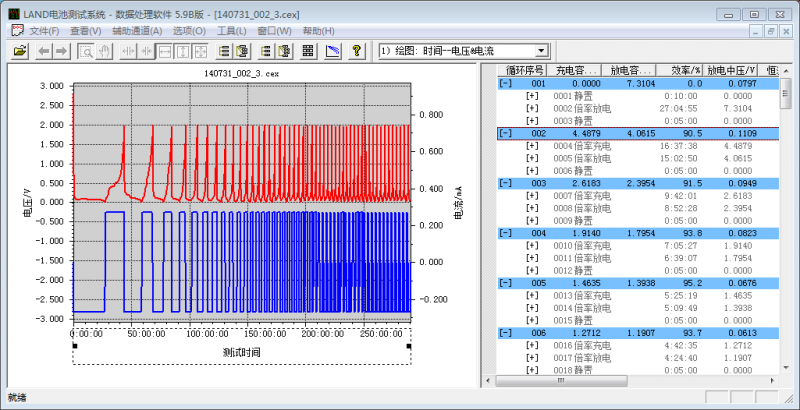Collapse cycle 002 row
This screenshot has height=410, width=800.
tap(506, 133)
